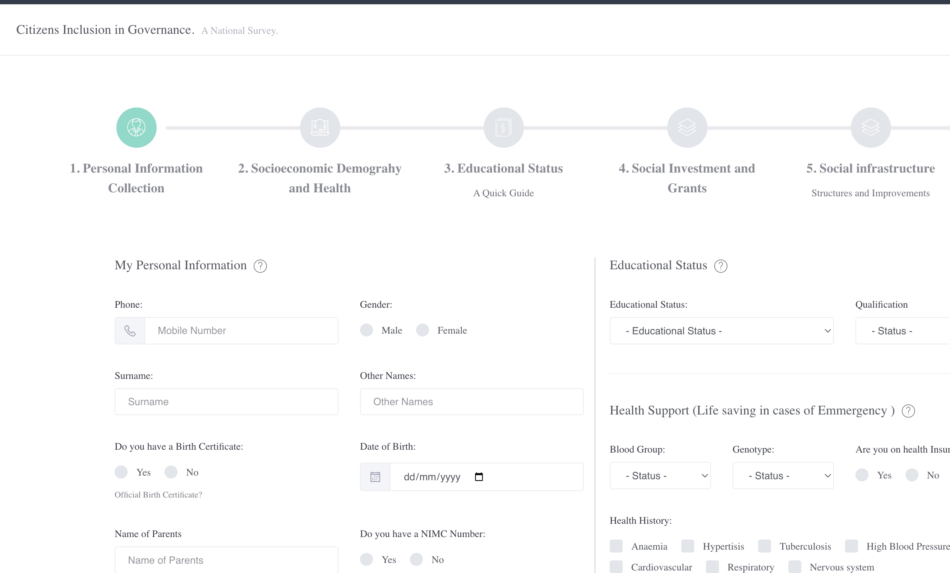The width and height of the screenshot is (950, 573).
Task: Expand the Blood Group dropdown
Action: tap(660, 476)
